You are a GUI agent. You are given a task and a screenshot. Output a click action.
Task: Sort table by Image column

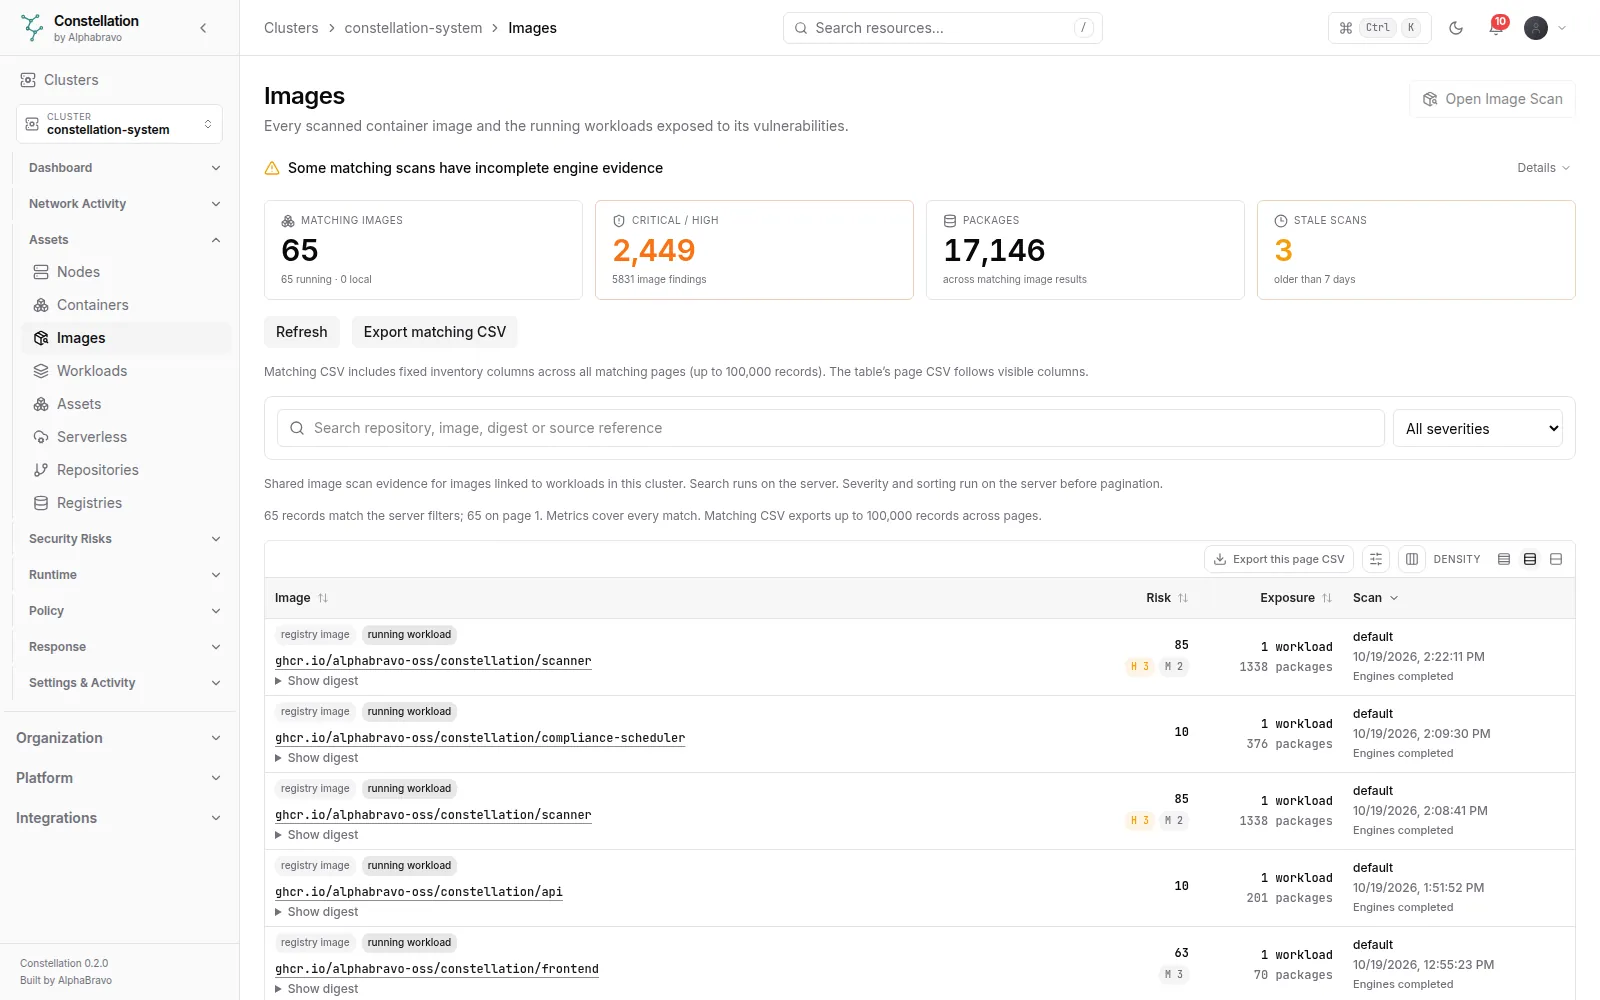[x=301, y=598]
